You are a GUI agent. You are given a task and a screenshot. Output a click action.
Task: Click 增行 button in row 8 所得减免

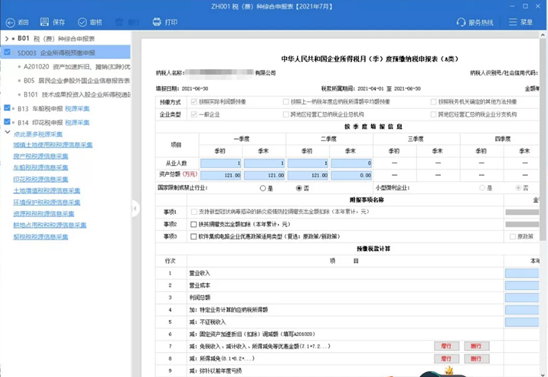446,359
